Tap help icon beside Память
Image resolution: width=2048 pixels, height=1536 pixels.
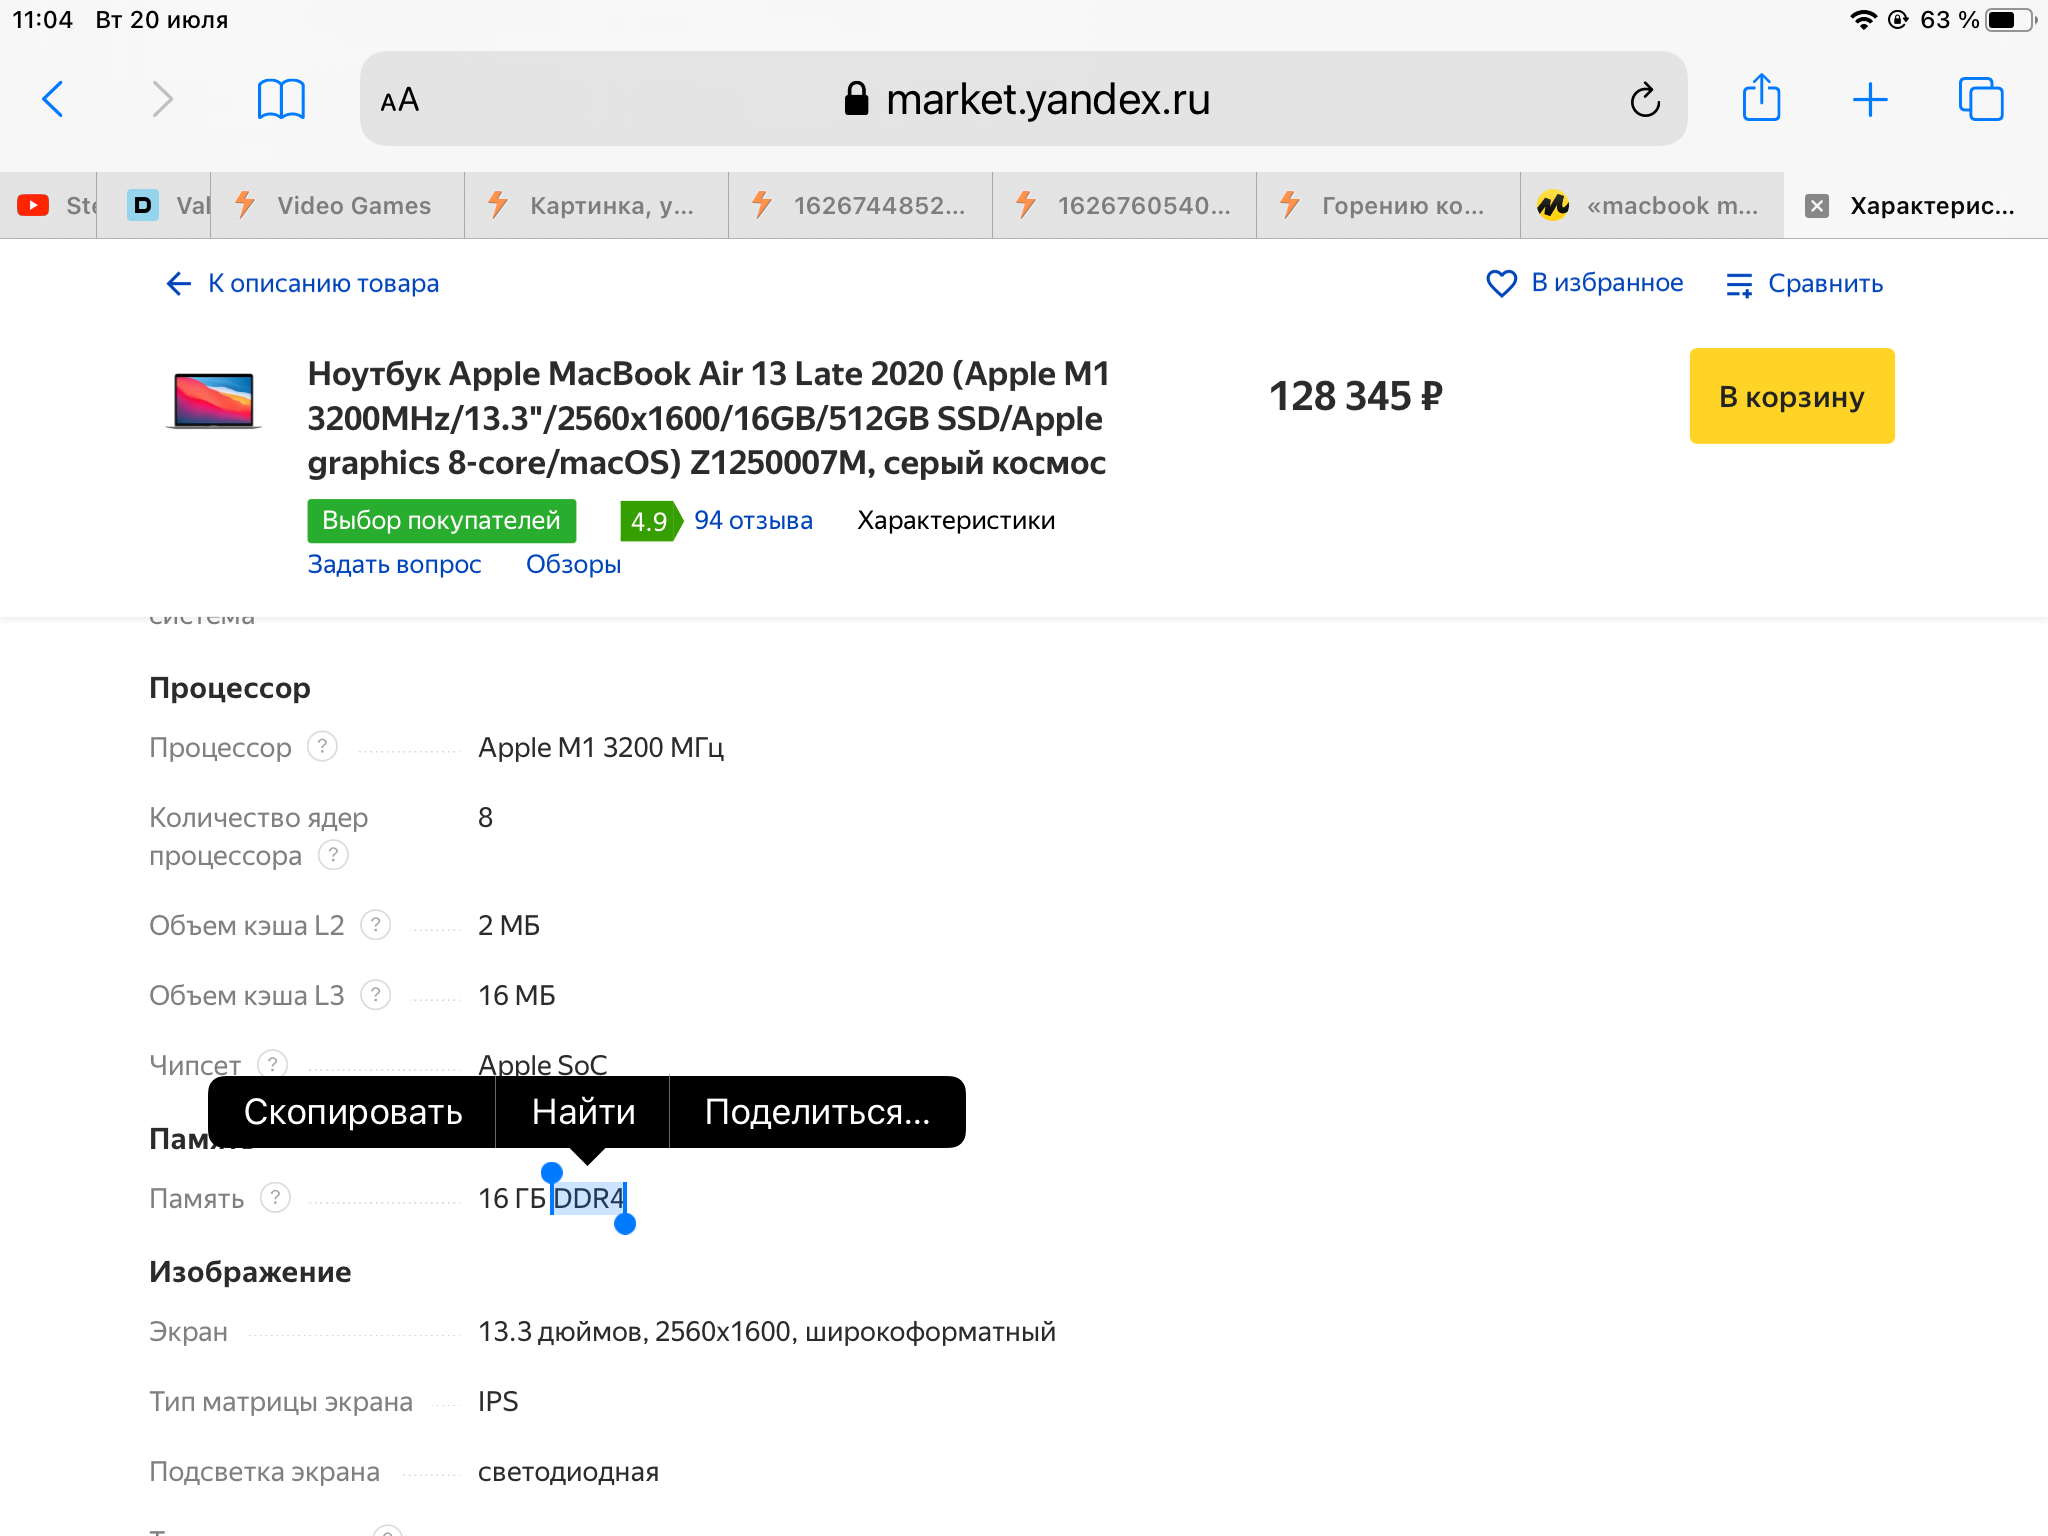click(275, 1198)
